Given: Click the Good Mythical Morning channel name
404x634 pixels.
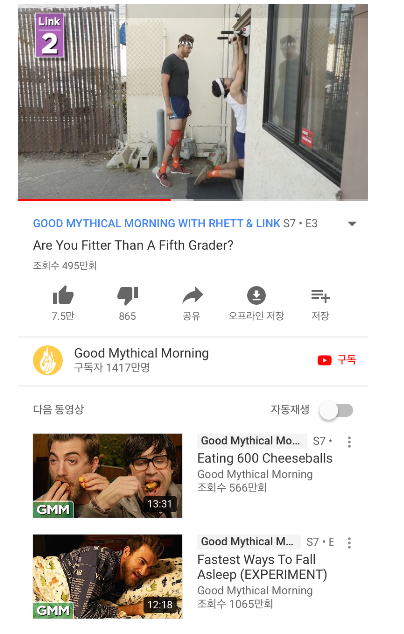Looking at the screenshot, I should 141,353.
